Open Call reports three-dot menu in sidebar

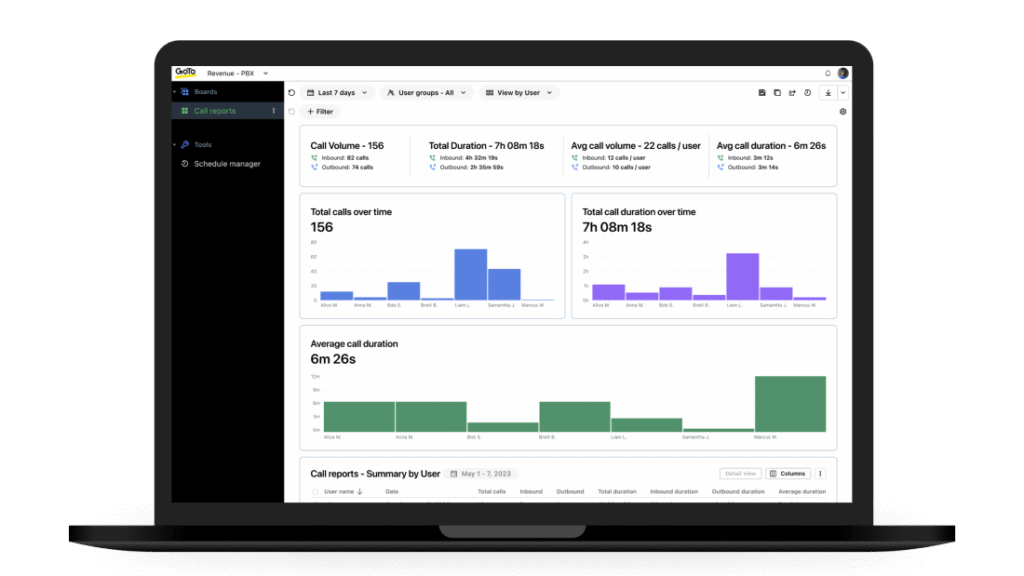pyautogui.click(x=273, y=111)
